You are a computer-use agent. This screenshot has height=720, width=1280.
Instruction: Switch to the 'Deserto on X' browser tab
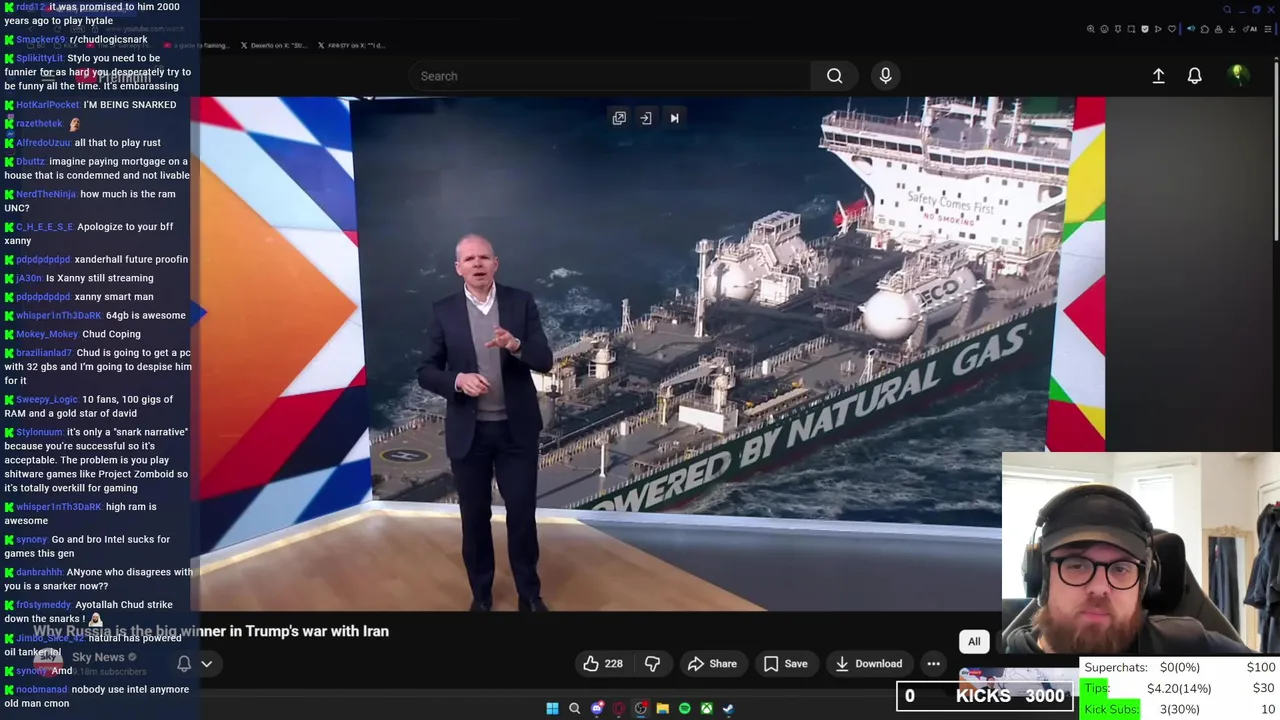pyautogui.click(x=272, y=45)
